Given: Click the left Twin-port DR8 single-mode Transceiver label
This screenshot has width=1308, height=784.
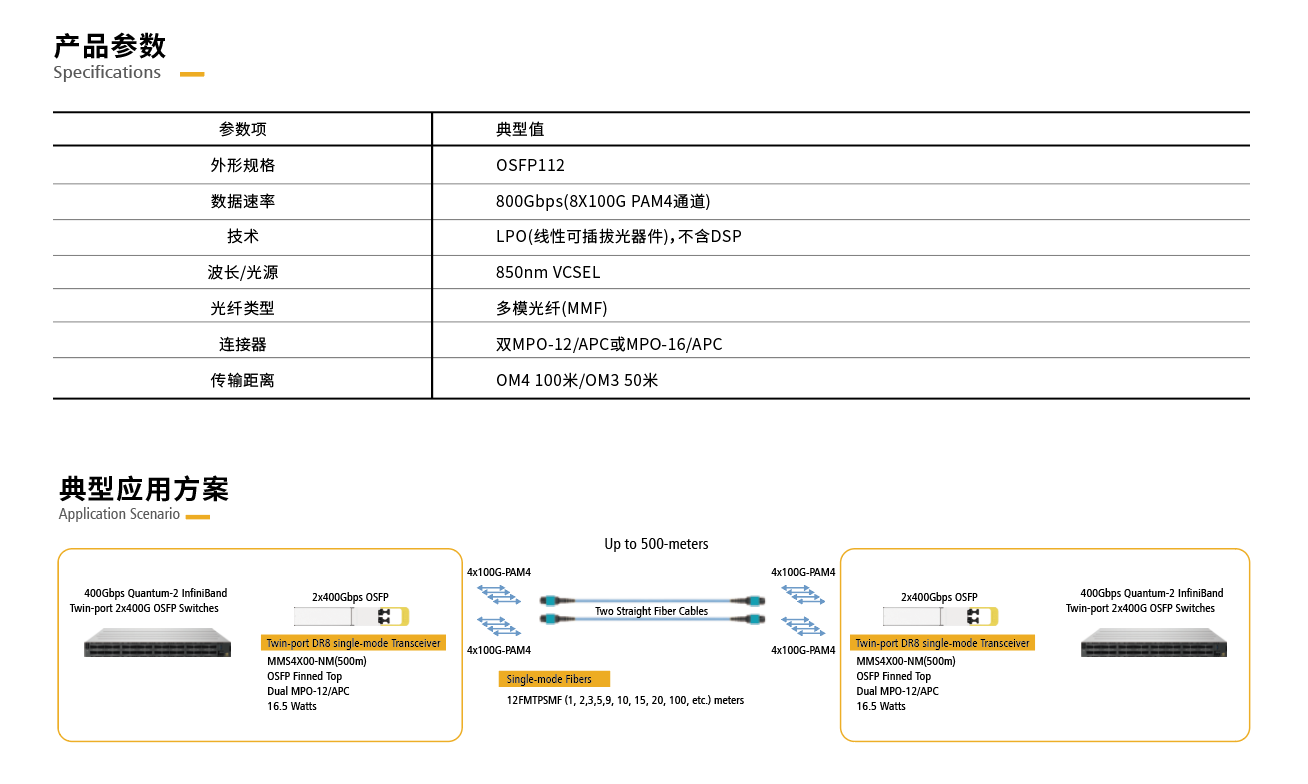Looking at the screenshot, I should (x=353, y=643).
